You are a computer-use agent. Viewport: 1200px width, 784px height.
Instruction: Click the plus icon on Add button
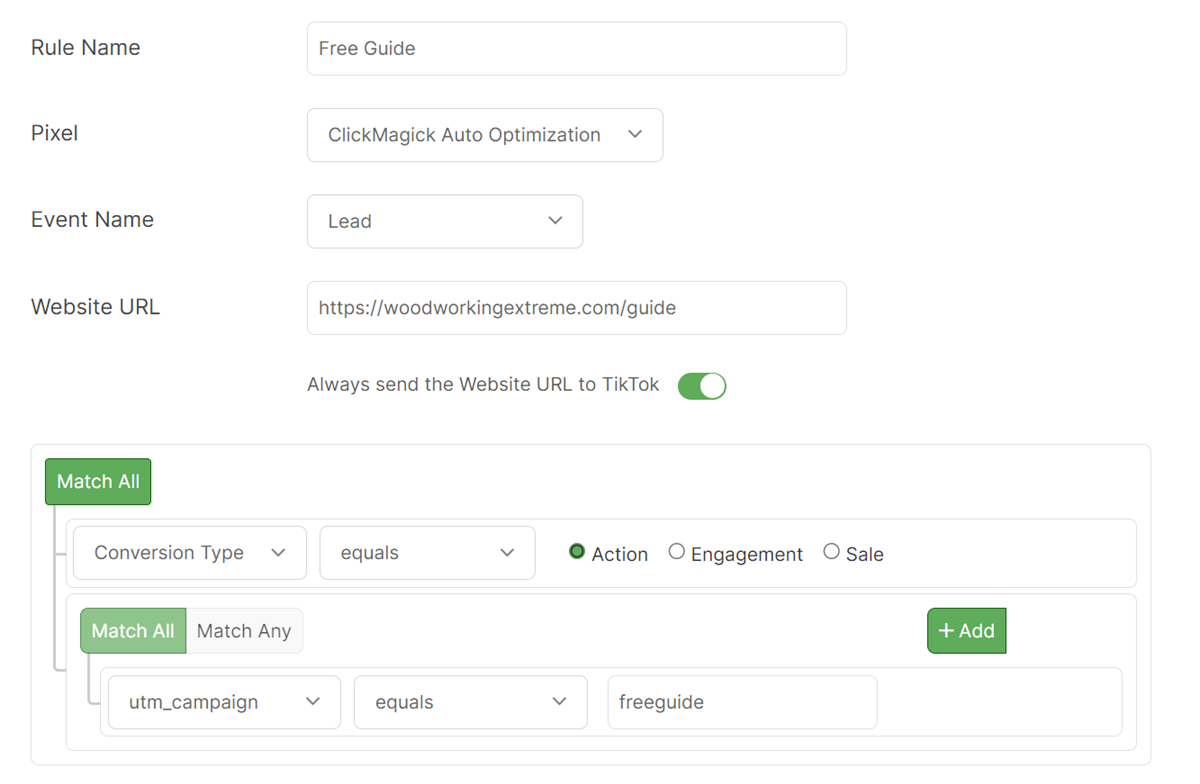click(x=946, y=631)
